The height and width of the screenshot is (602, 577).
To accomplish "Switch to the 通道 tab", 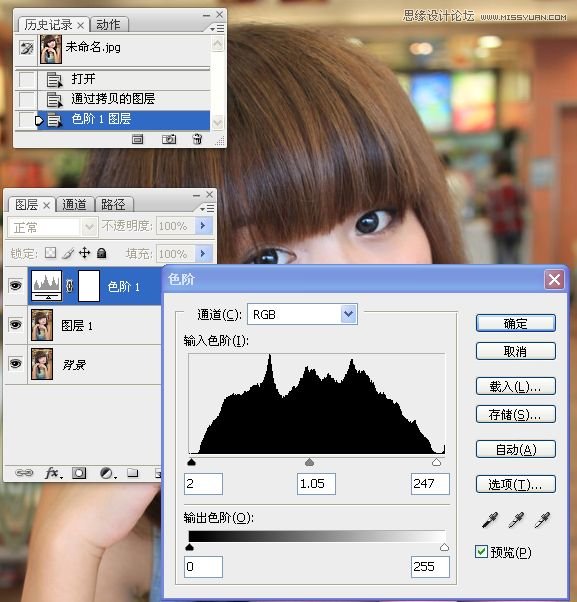I will [x=74, y=205].
